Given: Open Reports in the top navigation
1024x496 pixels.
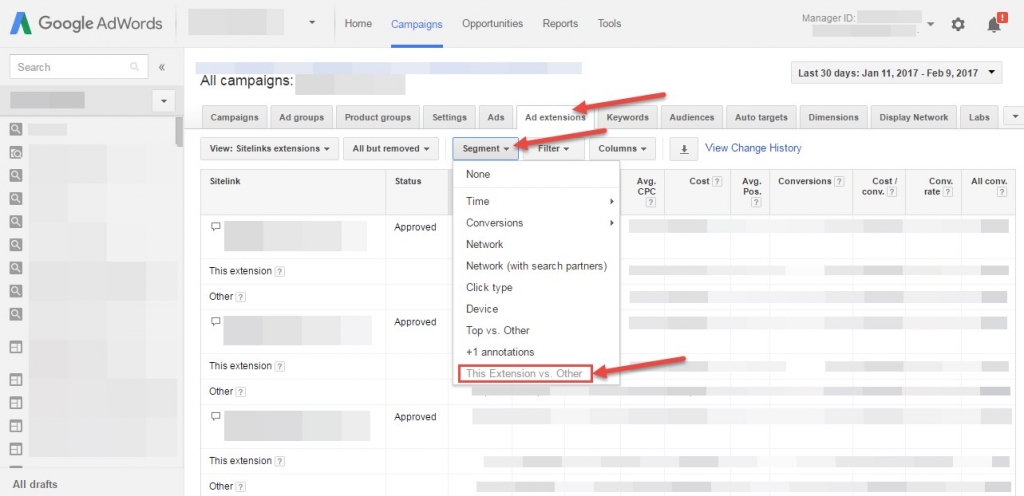Looking at the screenshot, I should pyautogui.click(x=560, y=23).
